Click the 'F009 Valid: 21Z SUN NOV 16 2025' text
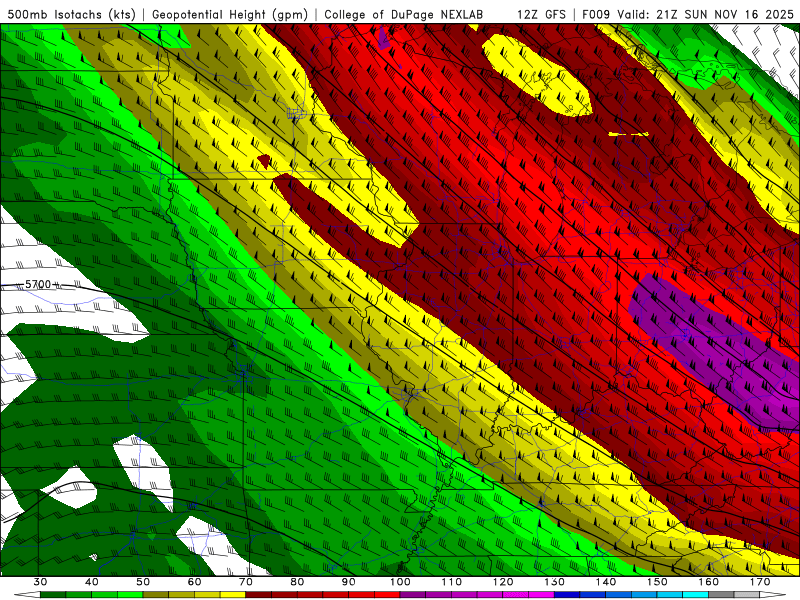 pyautogui.click(x=688, y=14)
